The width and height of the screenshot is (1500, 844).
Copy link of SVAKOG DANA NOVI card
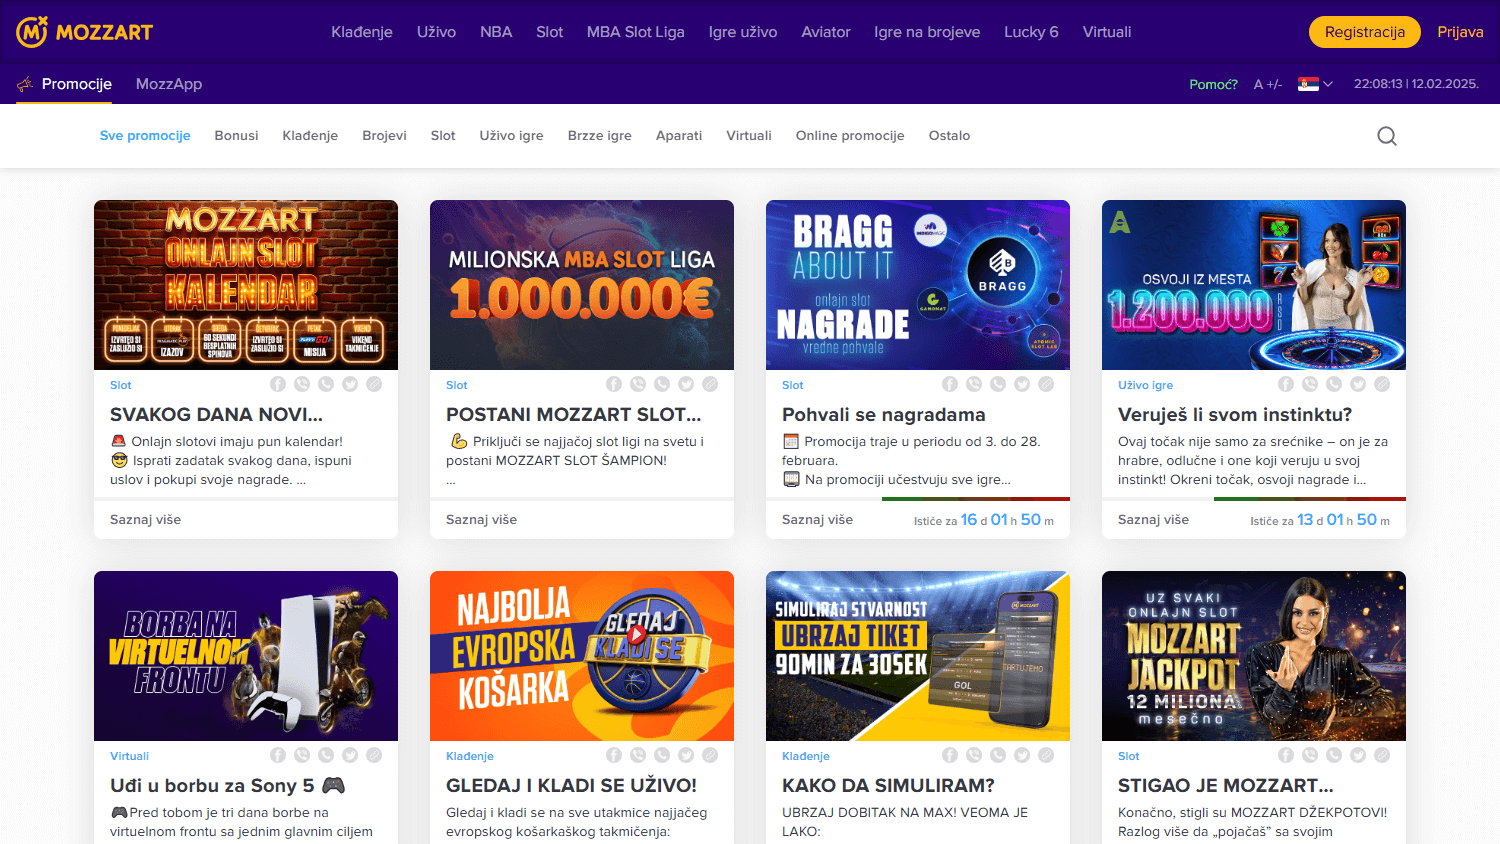pos(374,384)
